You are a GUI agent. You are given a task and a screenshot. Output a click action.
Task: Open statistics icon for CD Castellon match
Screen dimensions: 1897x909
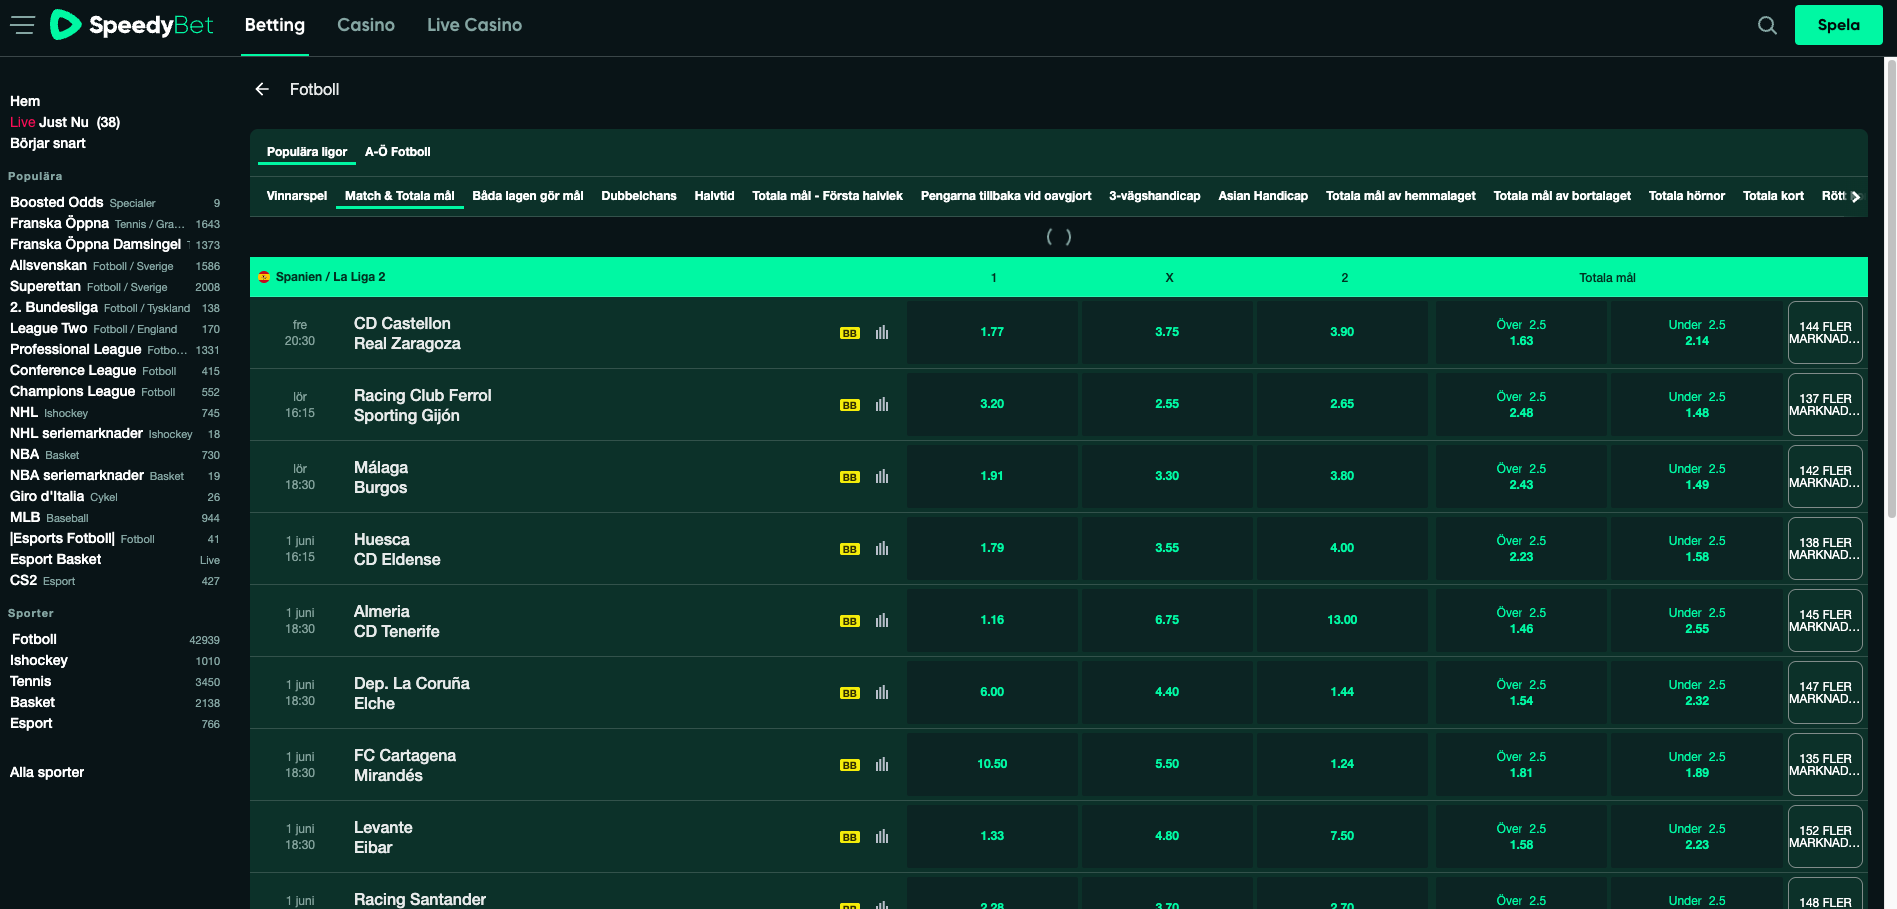point(882,332)
